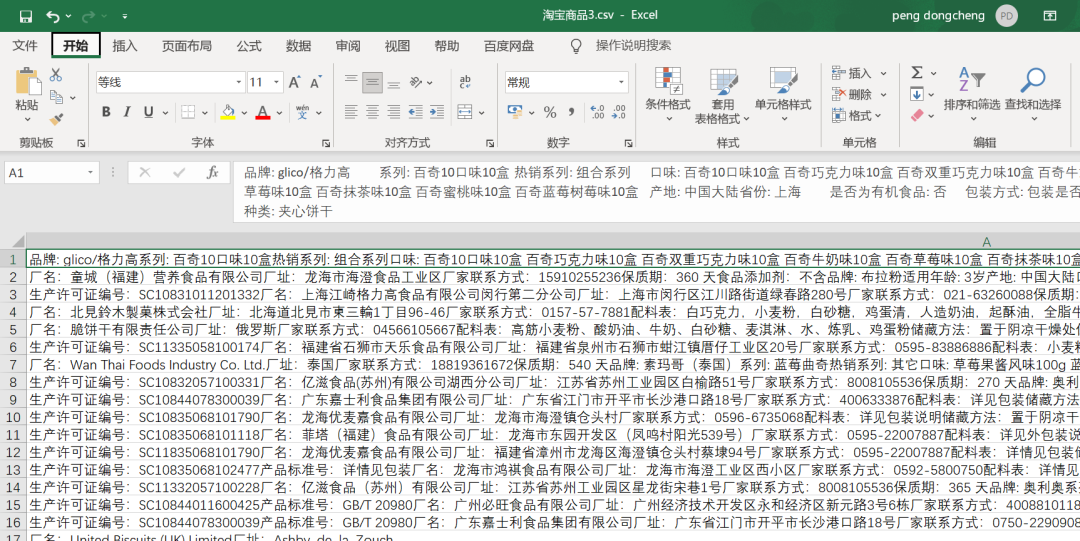Viewport: 1080px width, 541px height.
Task: Increase the font size with large A
Action: coord(295,83)
